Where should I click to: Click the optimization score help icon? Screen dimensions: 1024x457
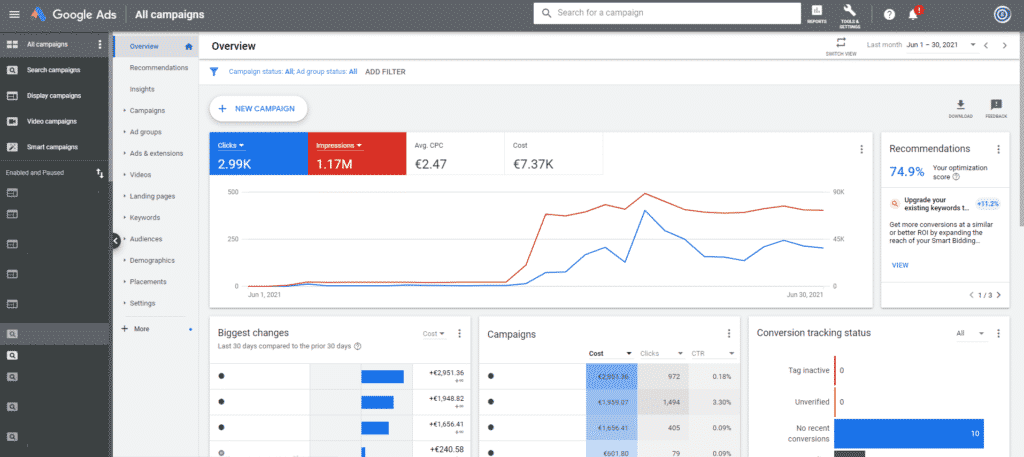click(x=956, y=177)
